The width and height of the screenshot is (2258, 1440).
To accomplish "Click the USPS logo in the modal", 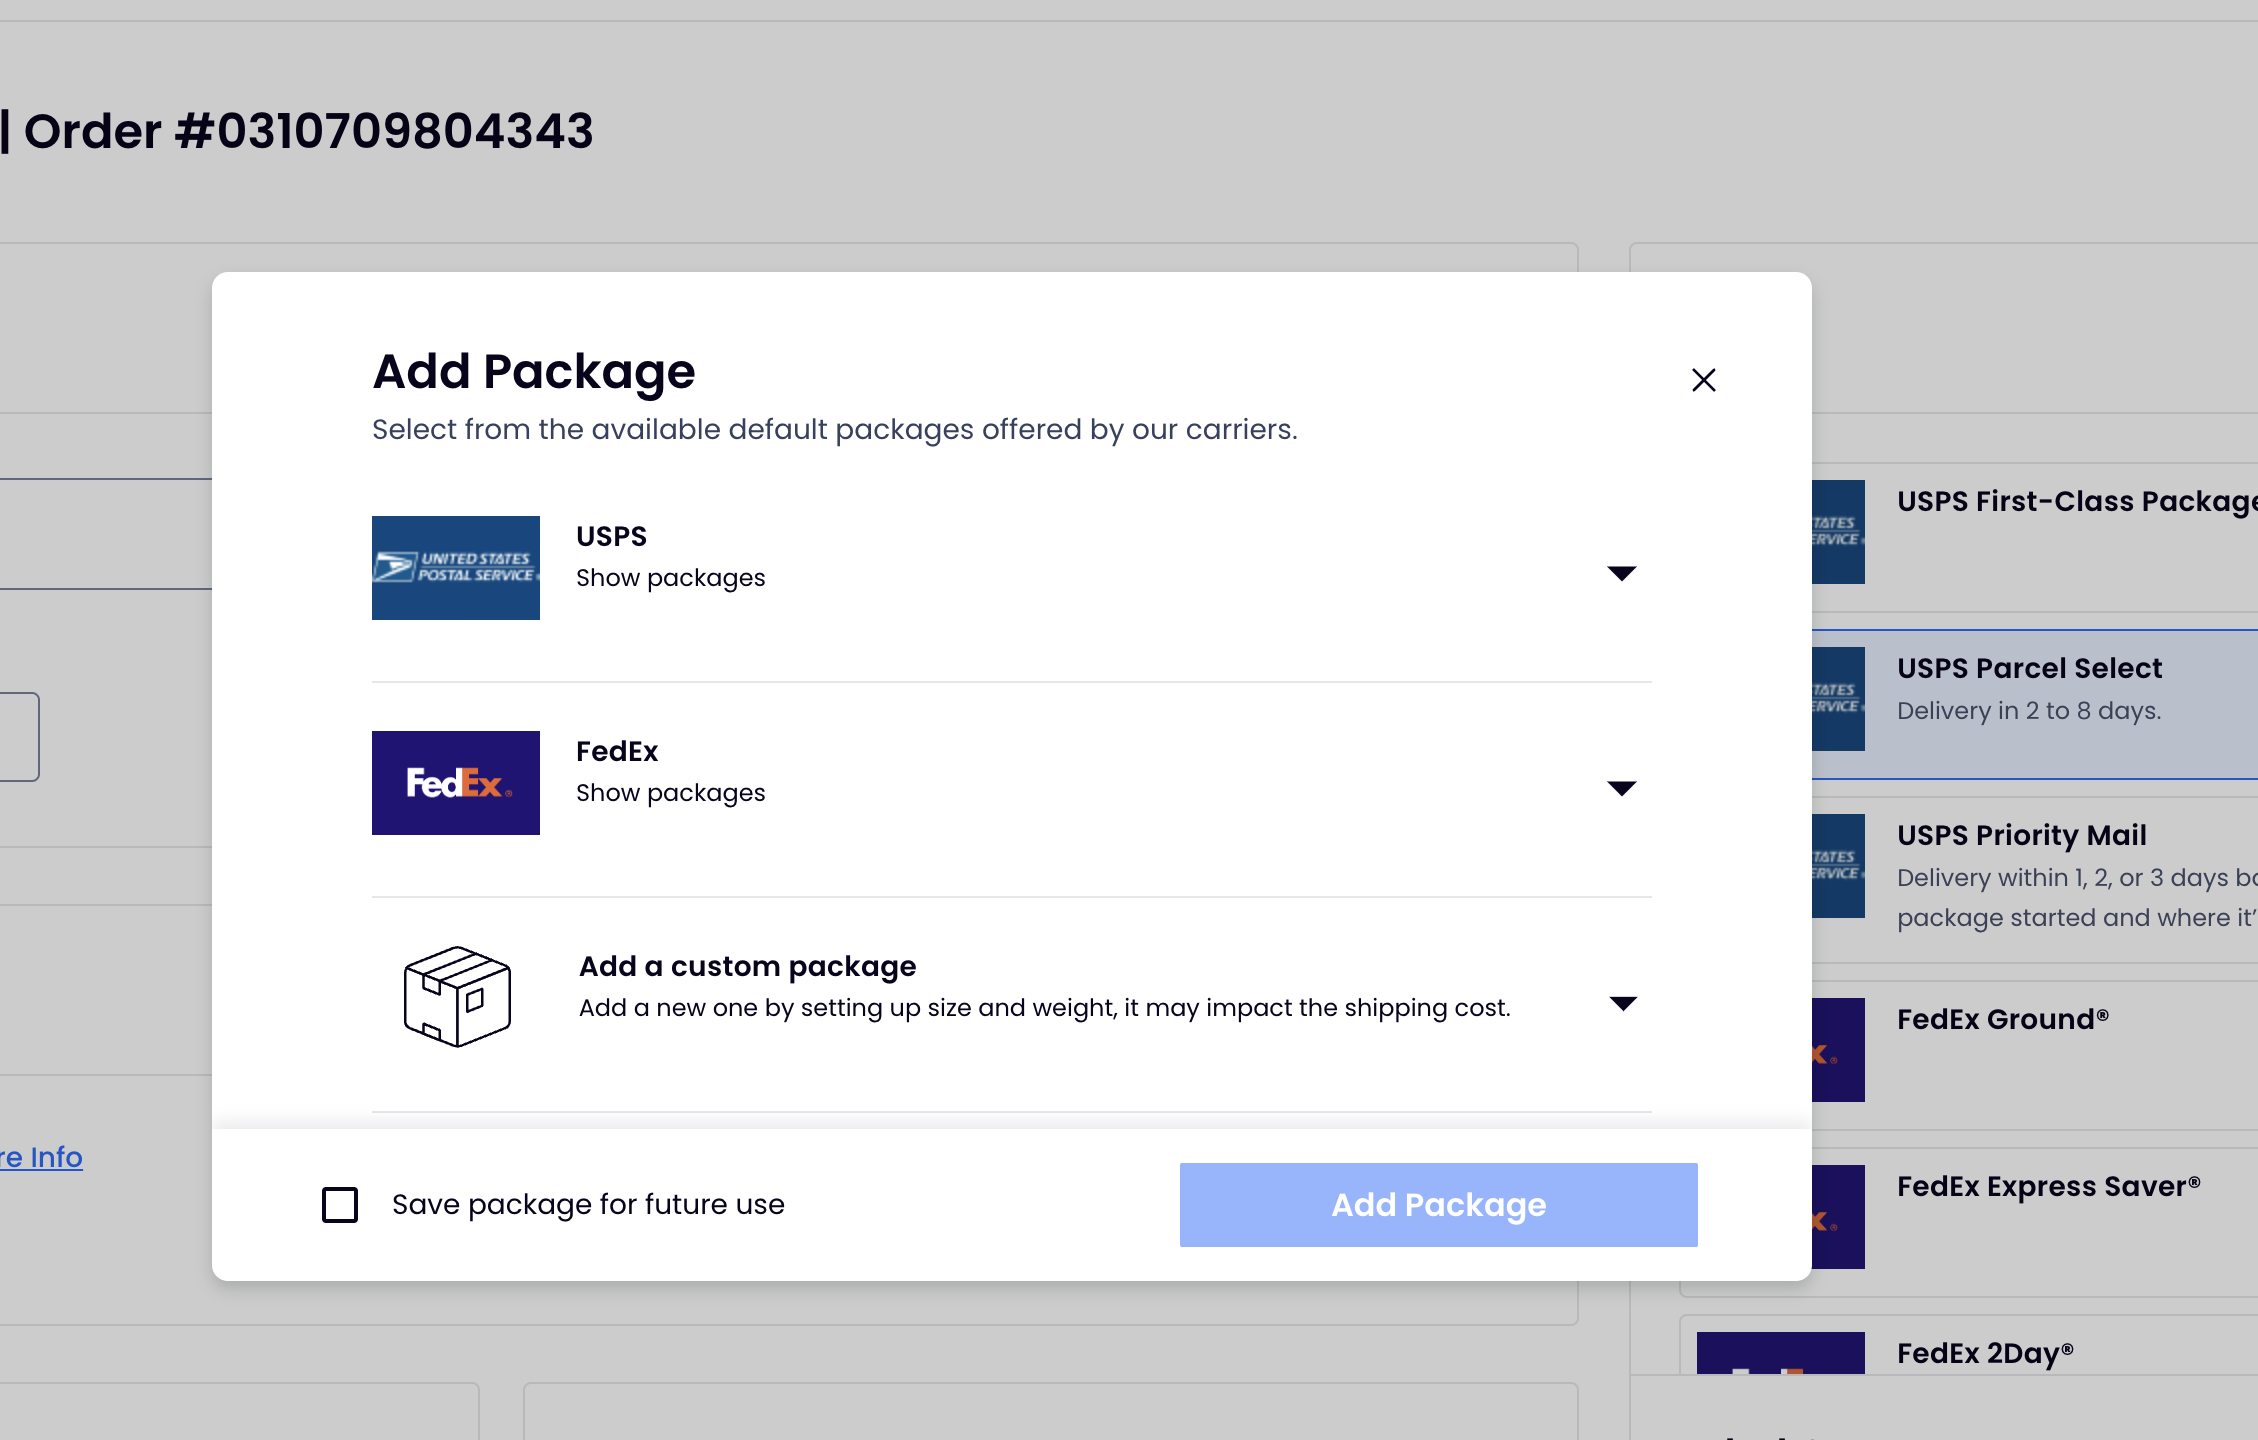I will (x=456, y=568).
